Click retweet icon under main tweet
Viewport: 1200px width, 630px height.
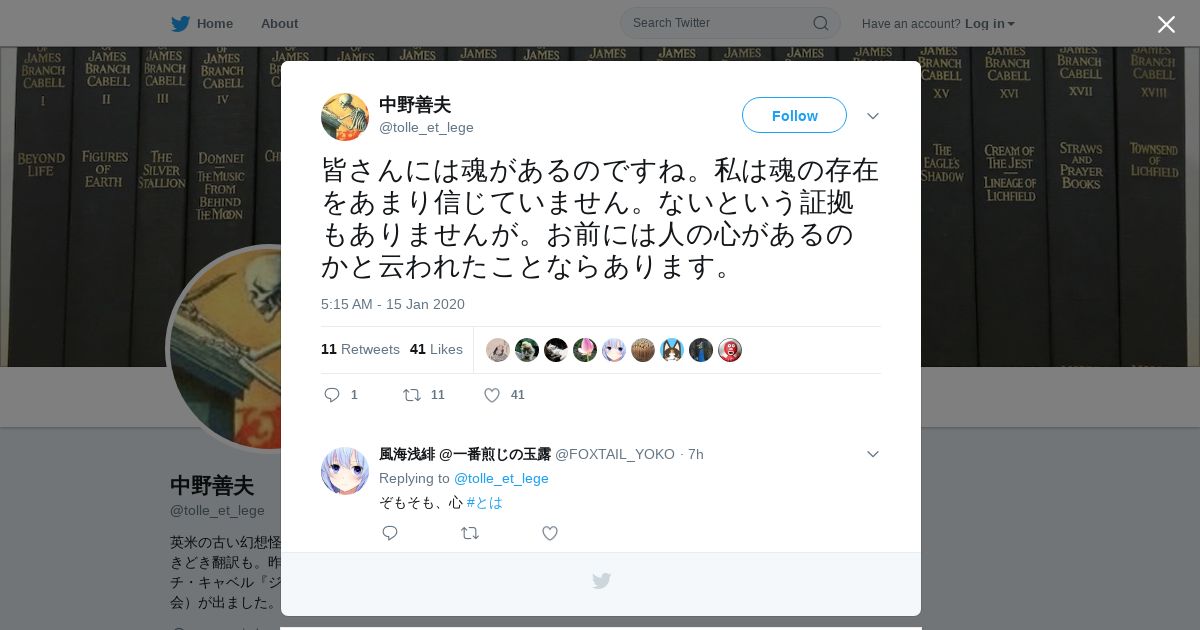tap(412, 395)
